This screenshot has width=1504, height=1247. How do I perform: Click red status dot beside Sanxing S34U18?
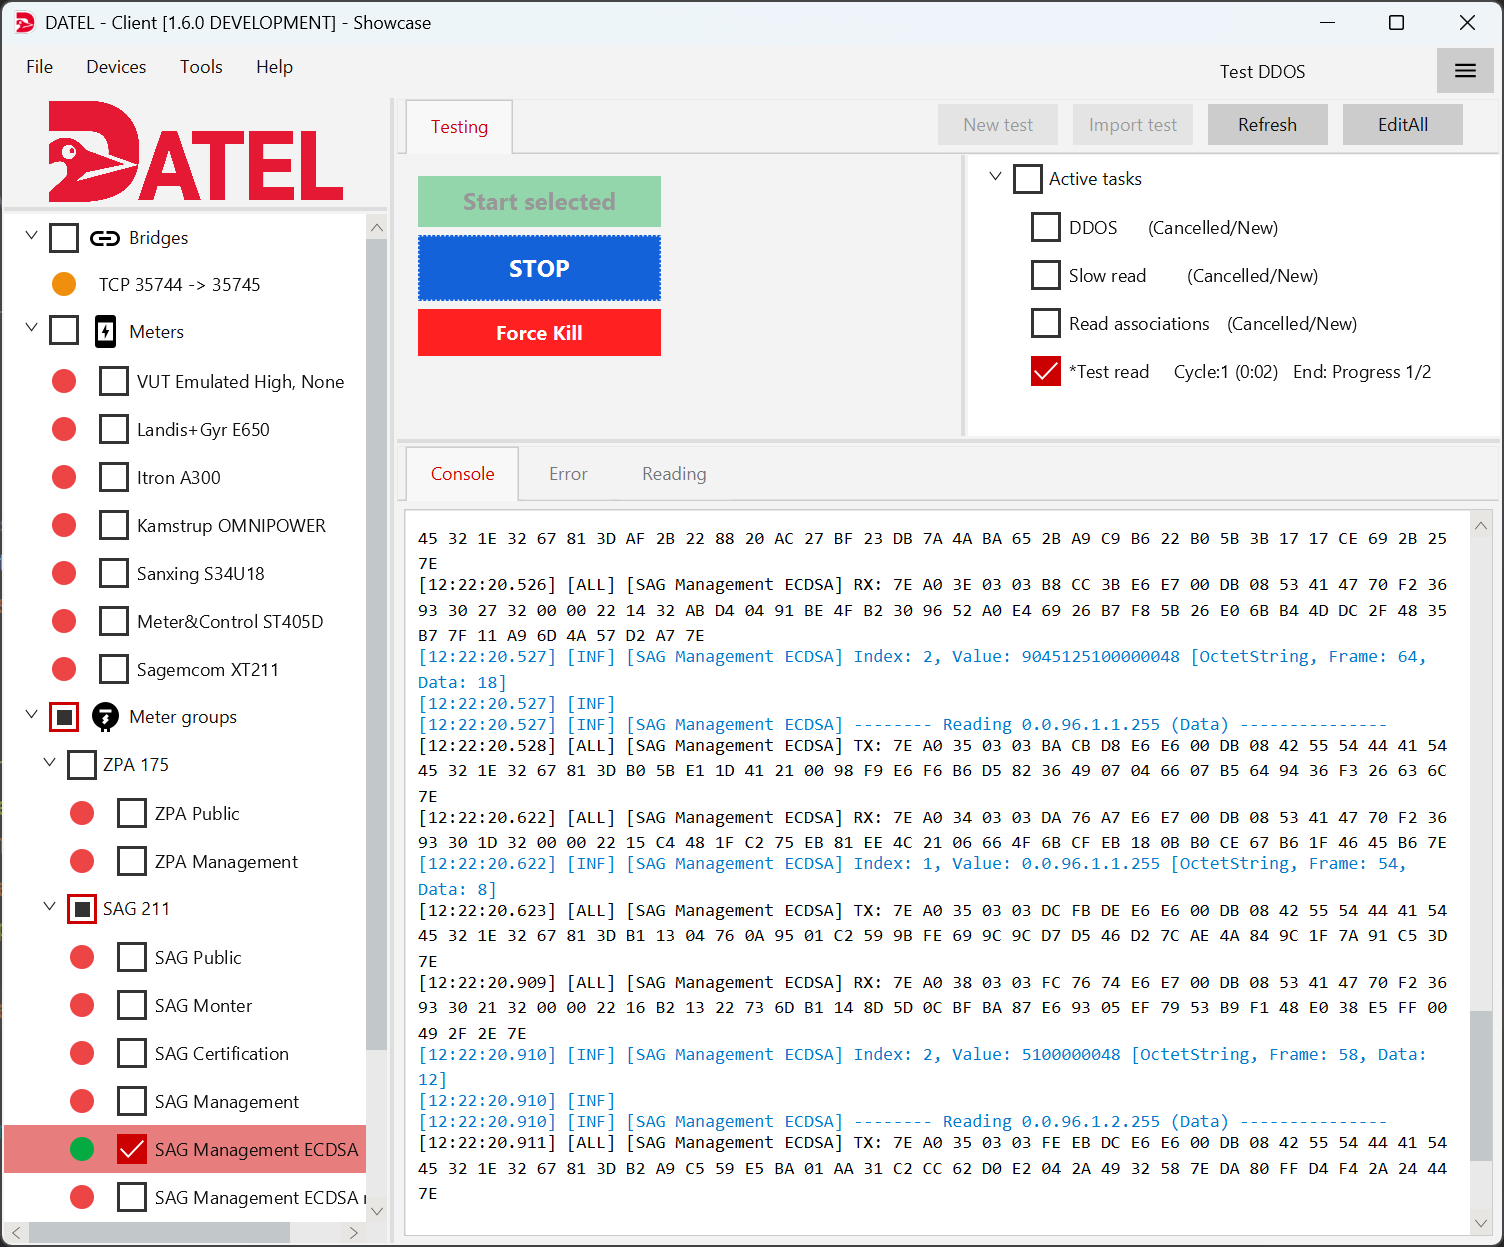64,573
